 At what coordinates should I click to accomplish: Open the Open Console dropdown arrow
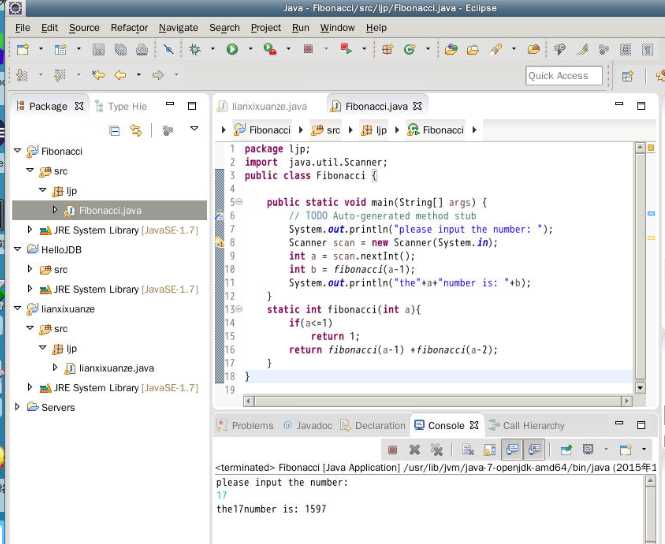[644, 449]
